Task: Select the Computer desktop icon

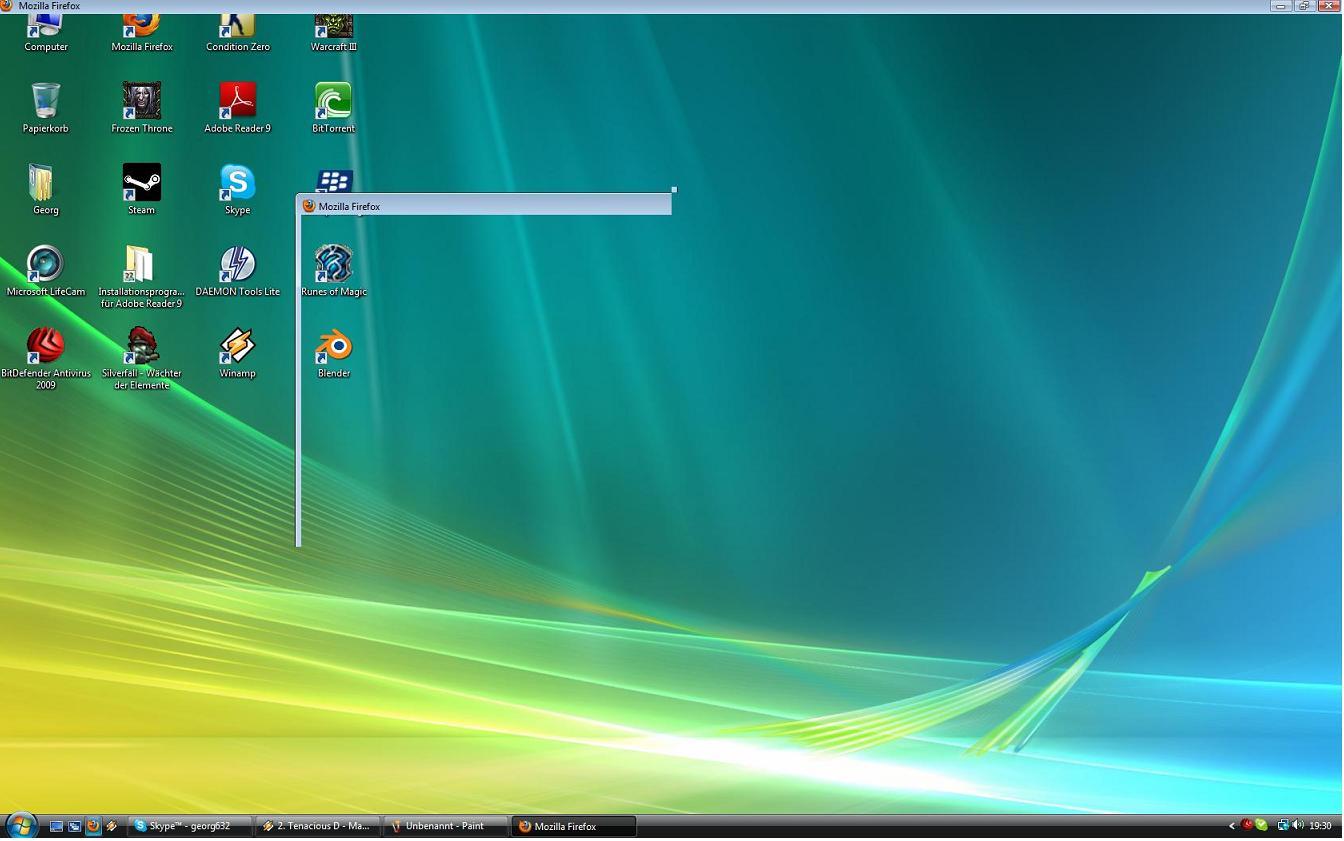Action: [46, 34]
